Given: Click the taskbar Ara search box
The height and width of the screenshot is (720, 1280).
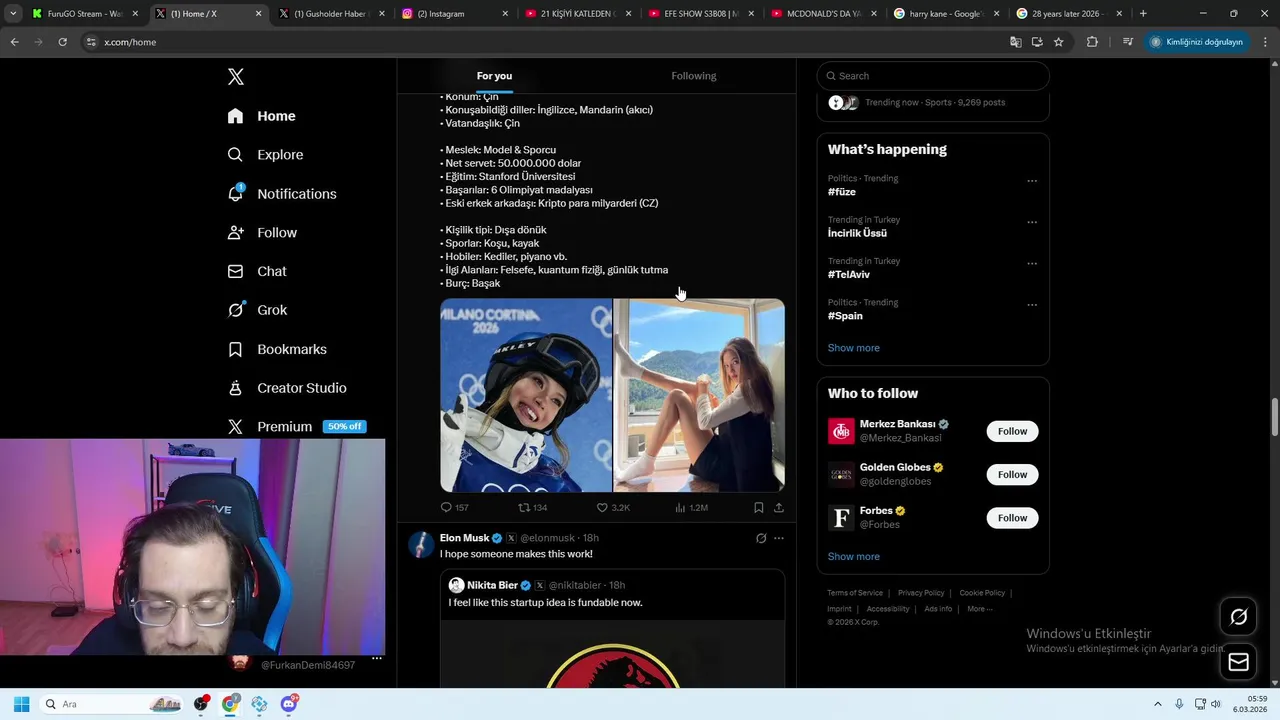Looking at the screenshot, I should point(113,704).
